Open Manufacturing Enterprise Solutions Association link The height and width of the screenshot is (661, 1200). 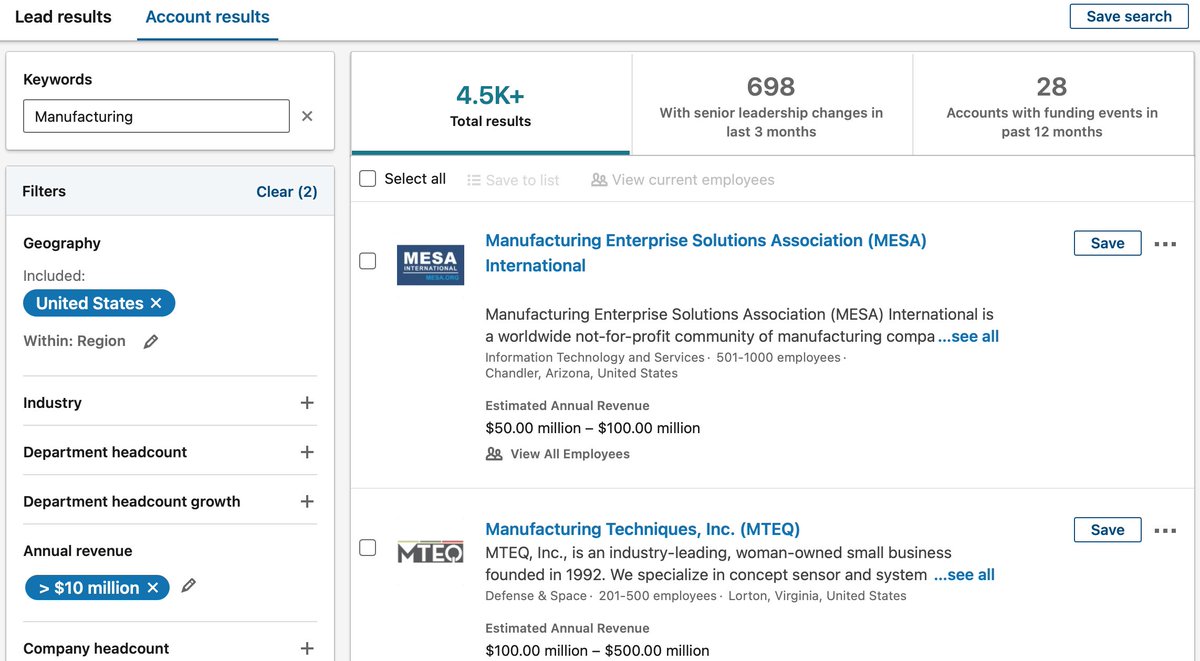pyautogui.click(x=706, y=253)
